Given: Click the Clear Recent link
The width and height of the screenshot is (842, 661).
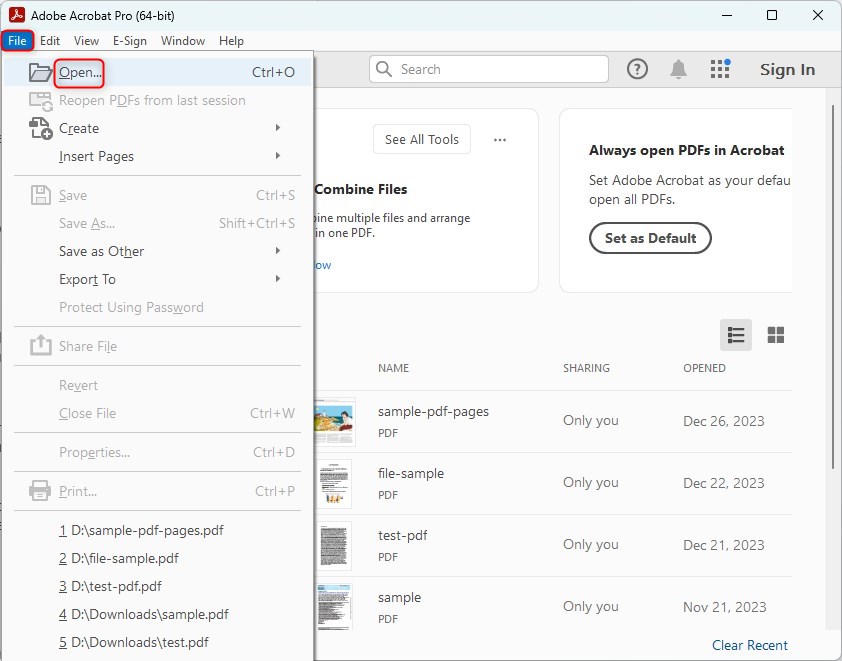Looking at the screenshot, I should [x=749, y=645].
